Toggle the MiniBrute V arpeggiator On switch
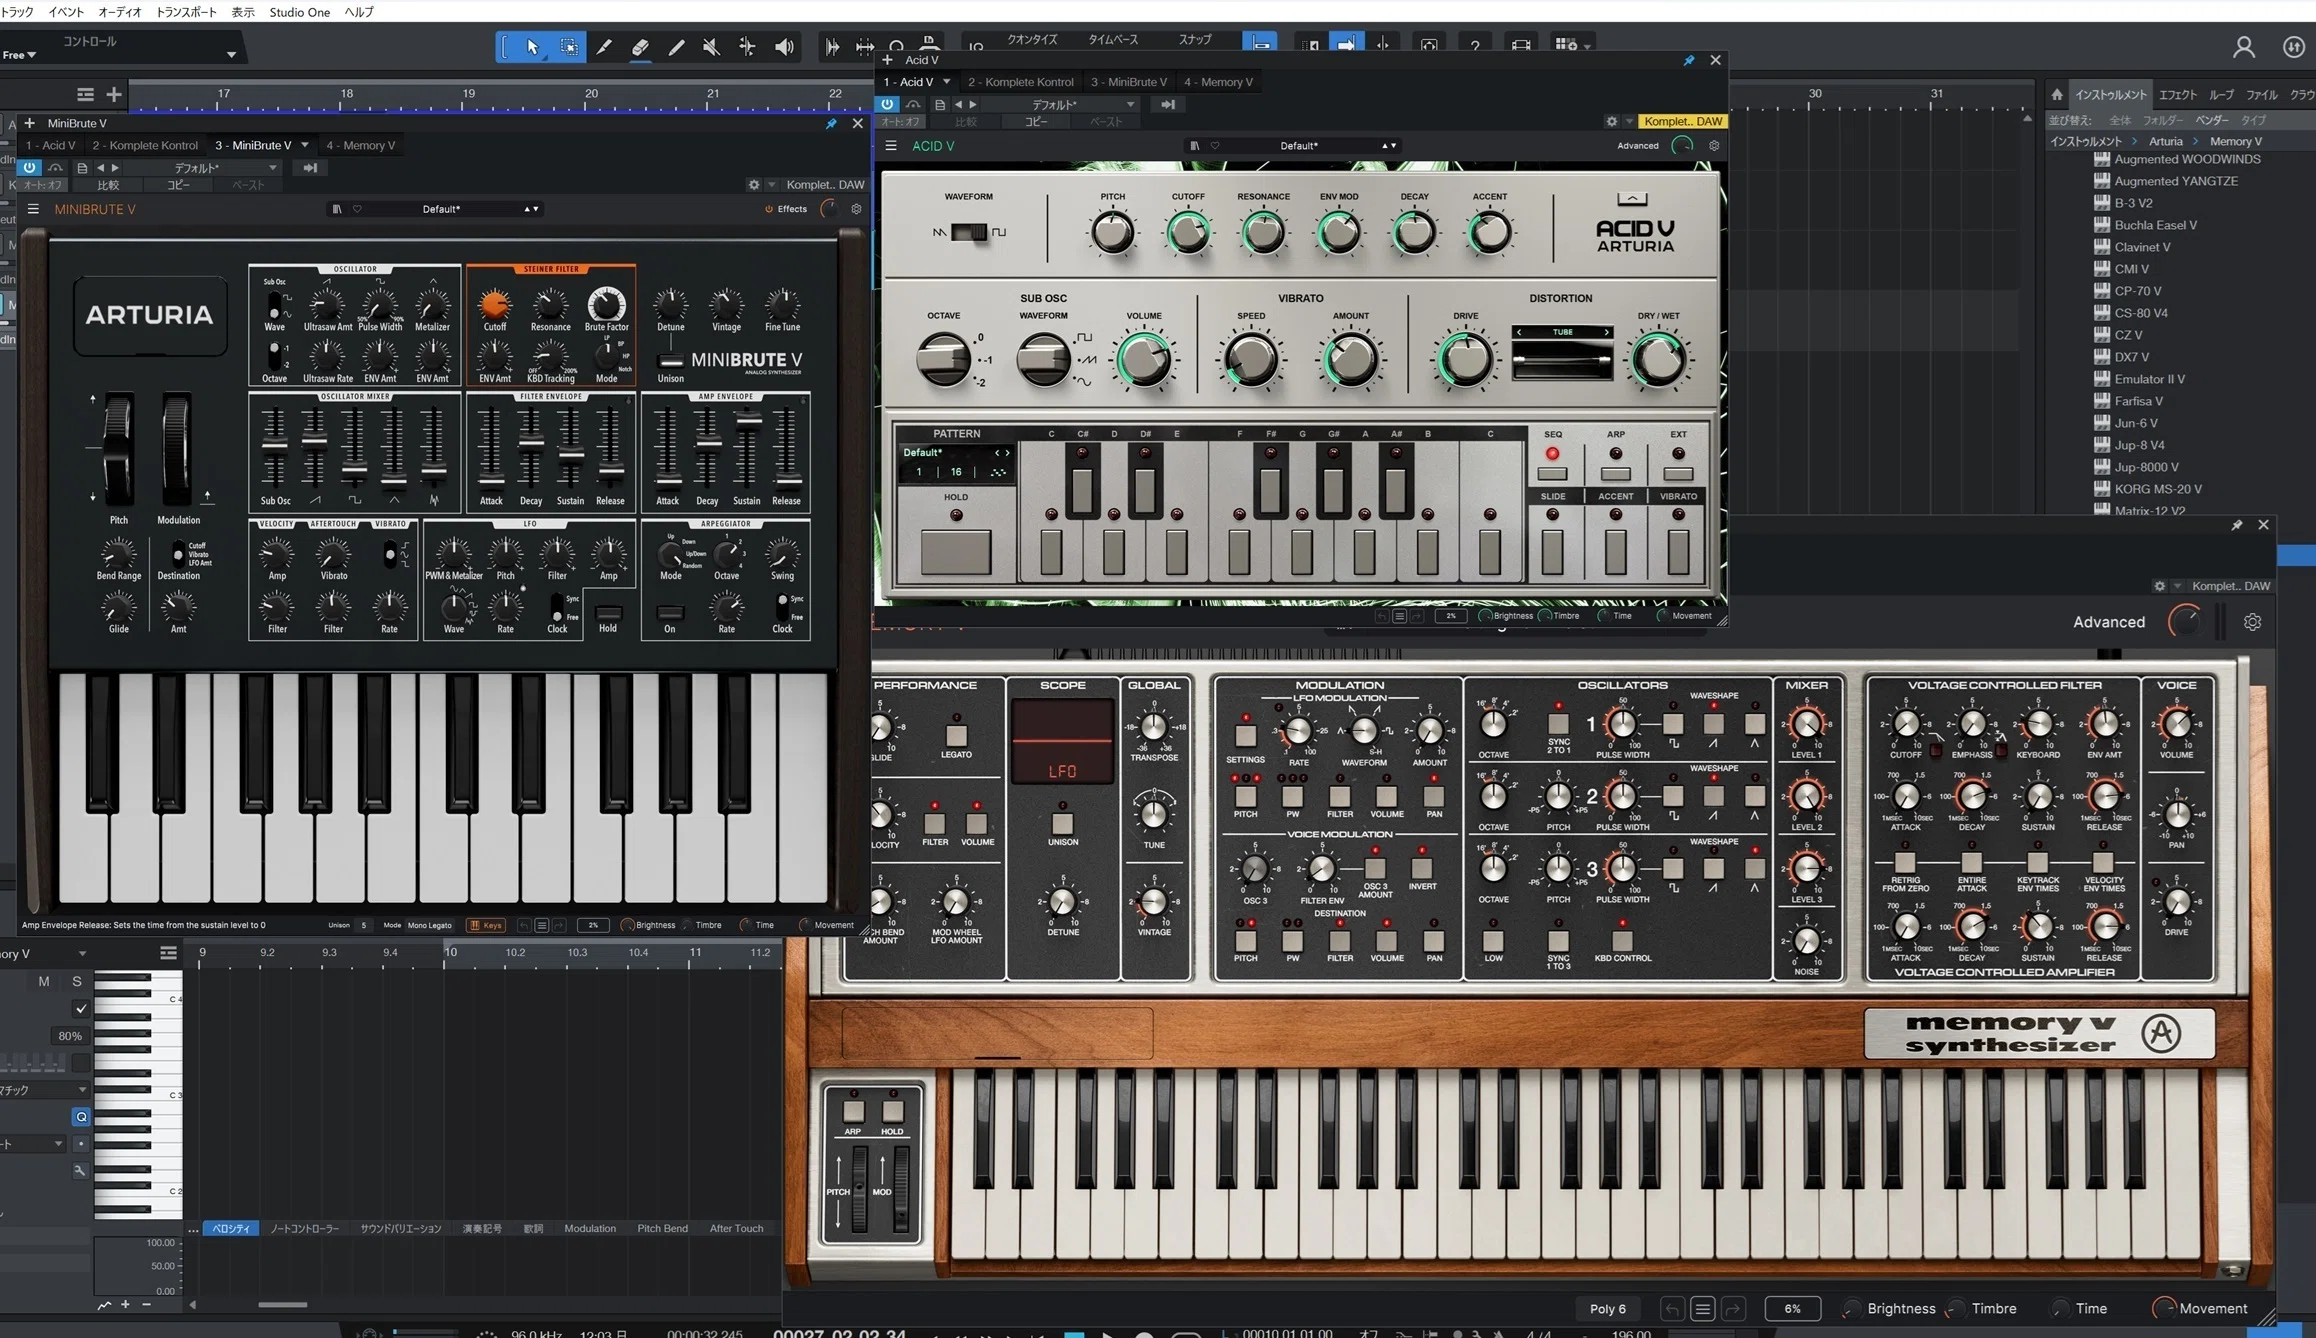The width and height of the screenshot is (2316, 1338). pos(670,612)
